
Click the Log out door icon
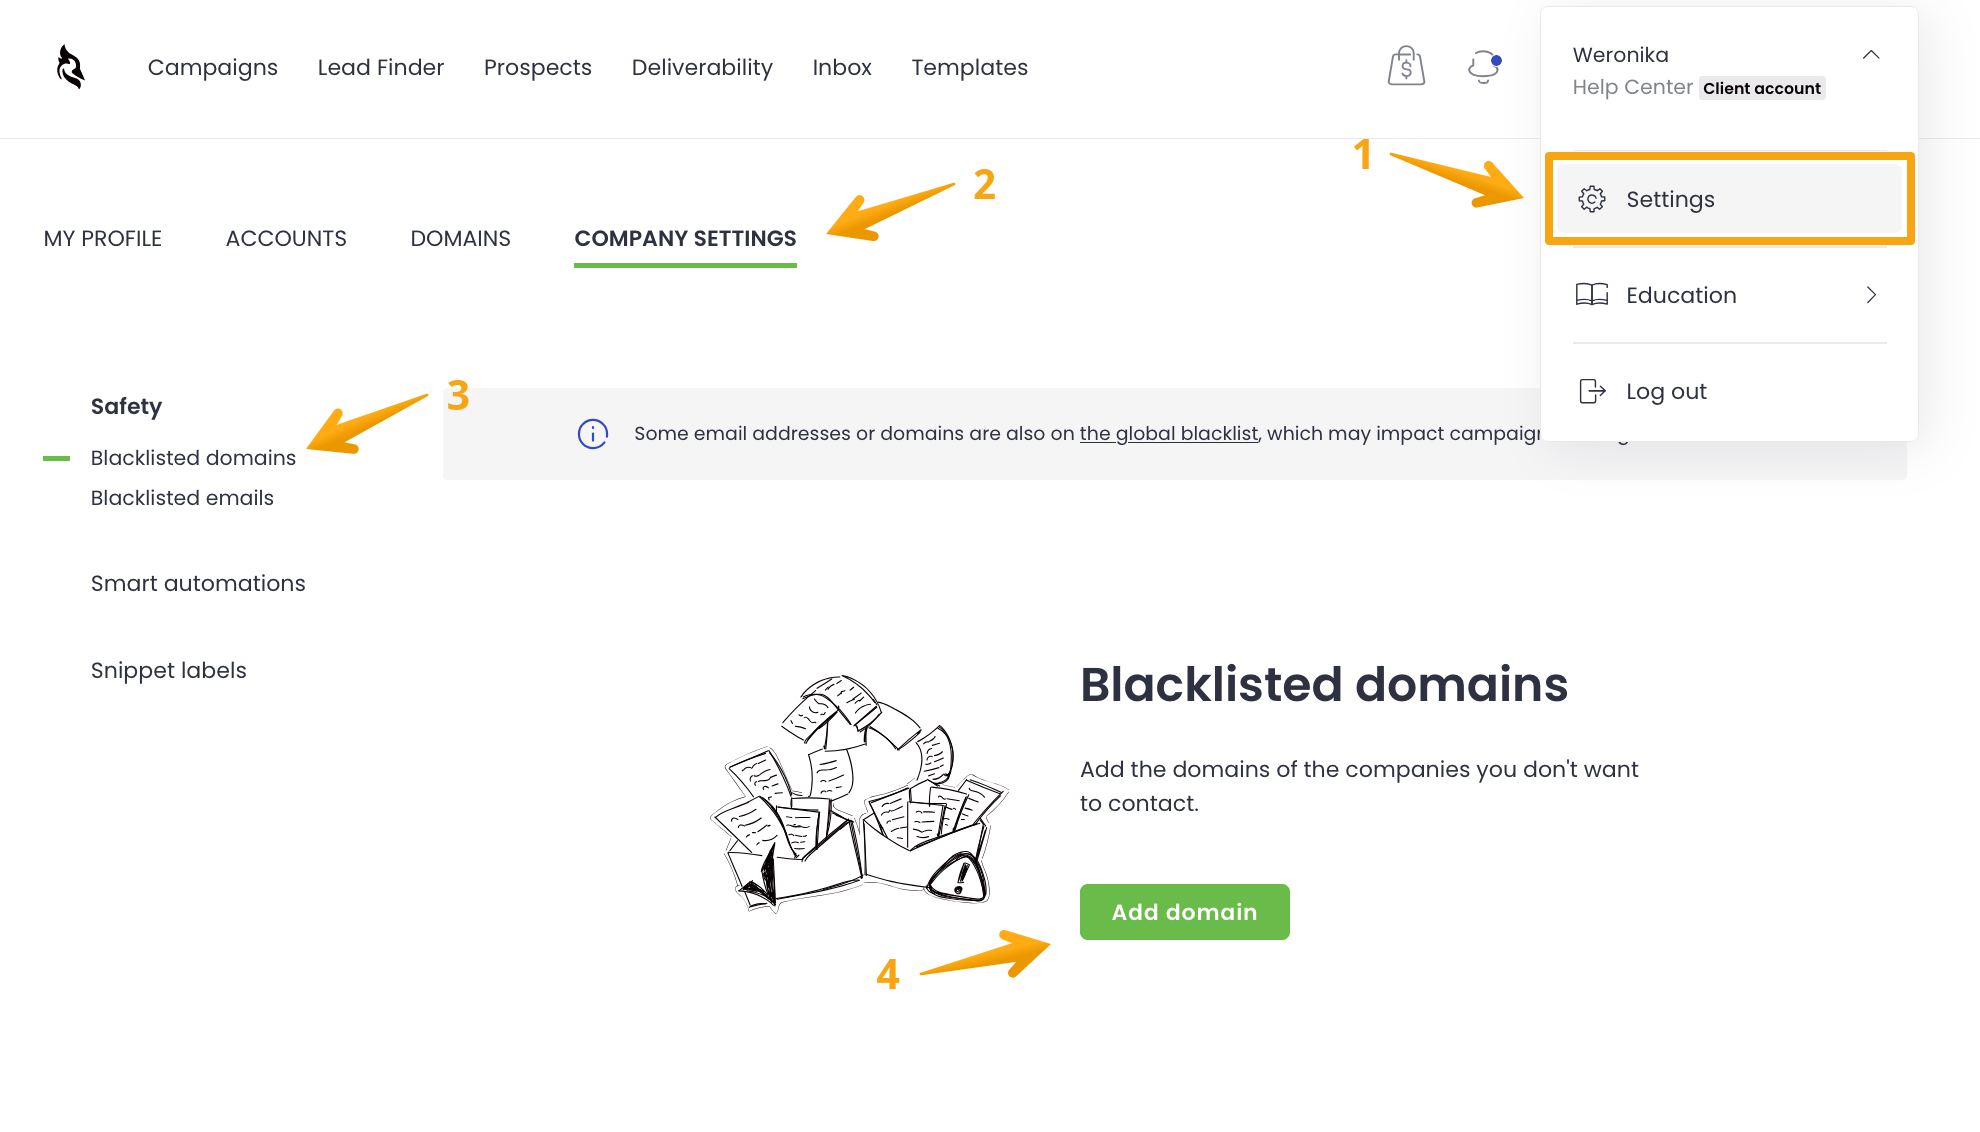coord(1592,391)
